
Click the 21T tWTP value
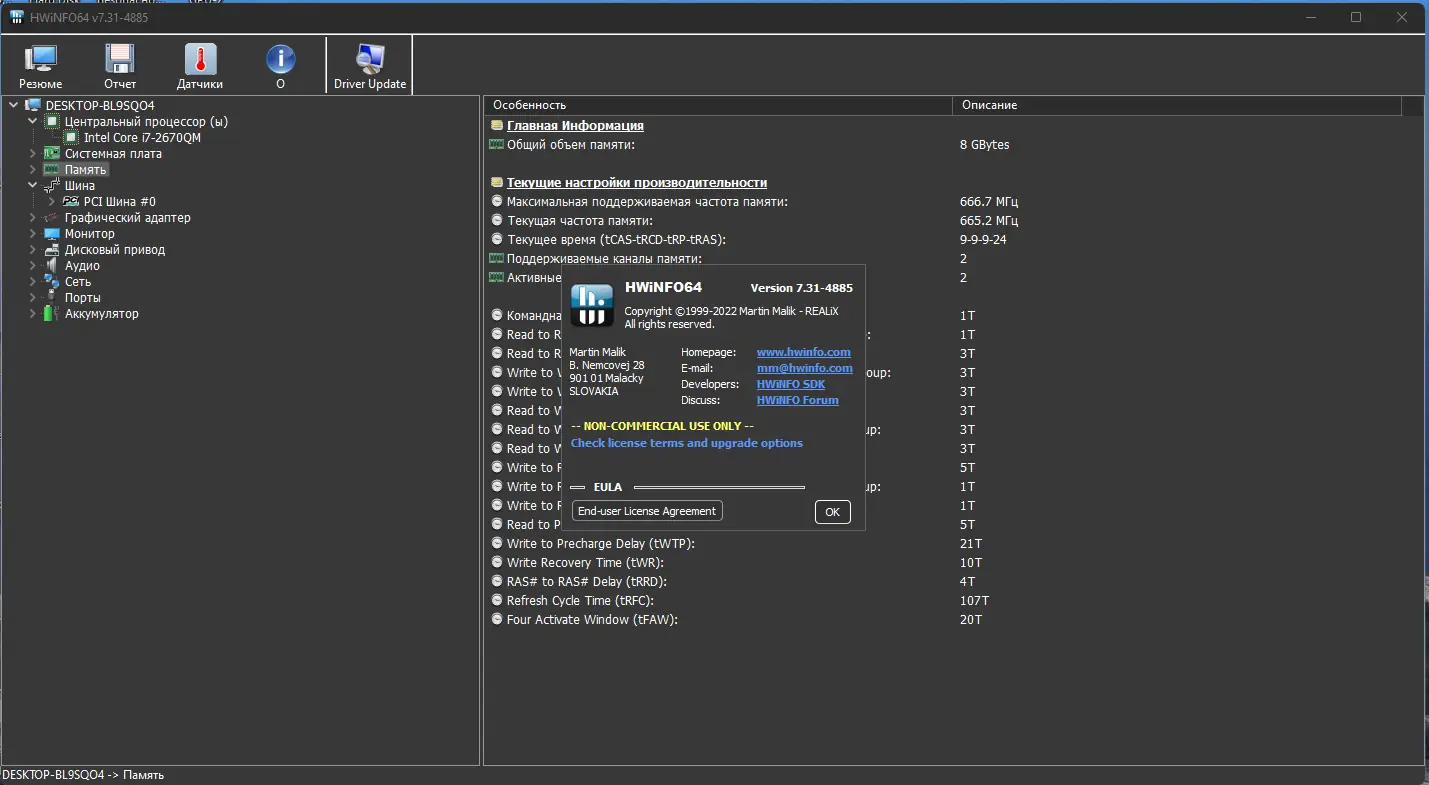coord(971,544)
